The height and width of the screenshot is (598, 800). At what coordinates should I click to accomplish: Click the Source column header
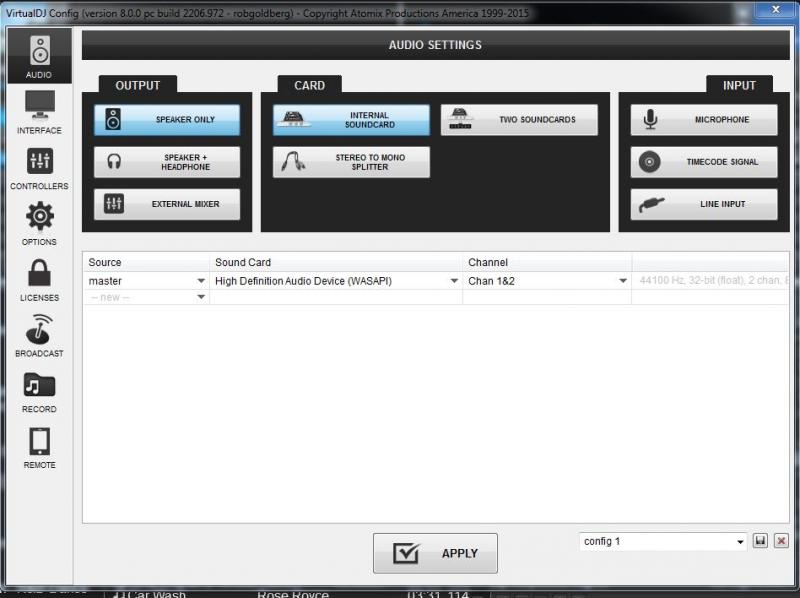pos(146,262)
